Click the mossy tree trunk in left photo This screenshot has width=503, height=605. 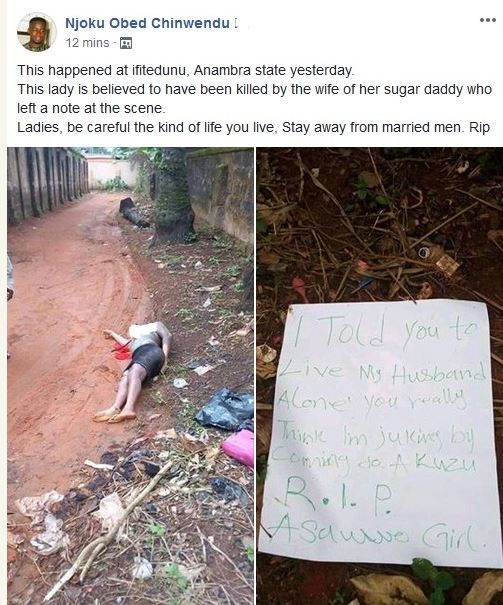pyautogui.click(x=173, y=195)
